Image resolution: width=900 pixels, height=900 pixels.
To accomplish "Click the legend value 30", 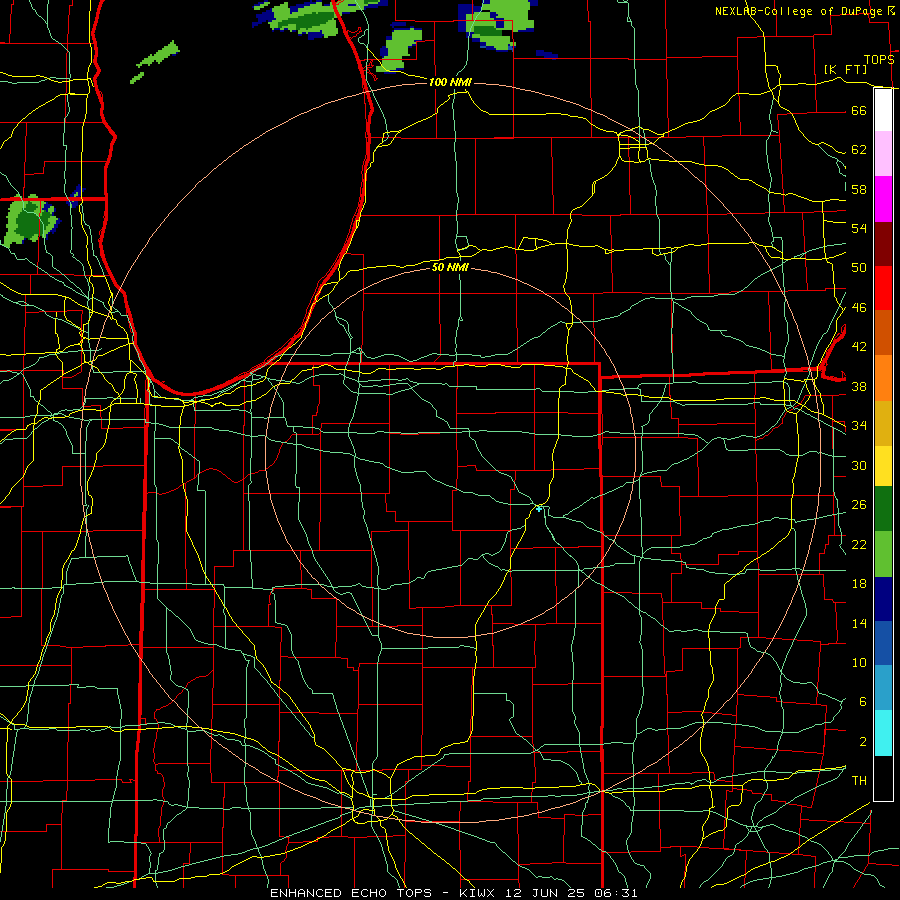I will coord(859,465).
